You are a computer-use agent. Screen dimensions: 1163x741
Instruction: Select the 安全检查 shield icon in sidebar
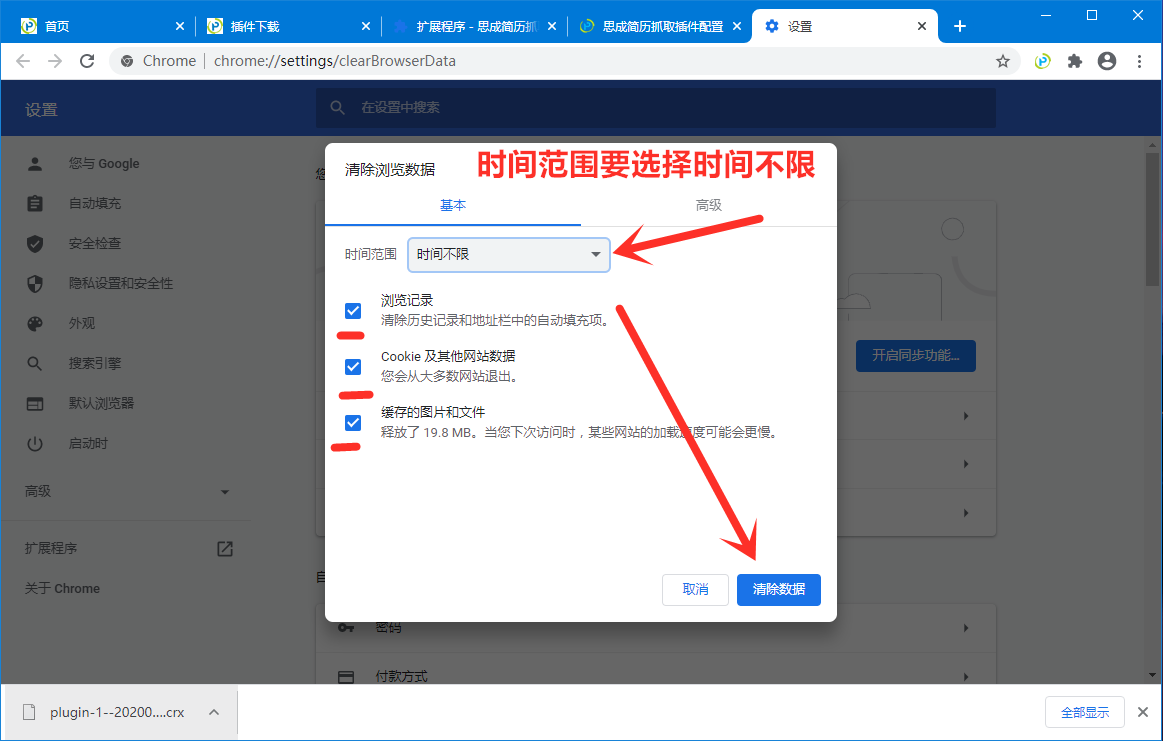click(36, 243)
